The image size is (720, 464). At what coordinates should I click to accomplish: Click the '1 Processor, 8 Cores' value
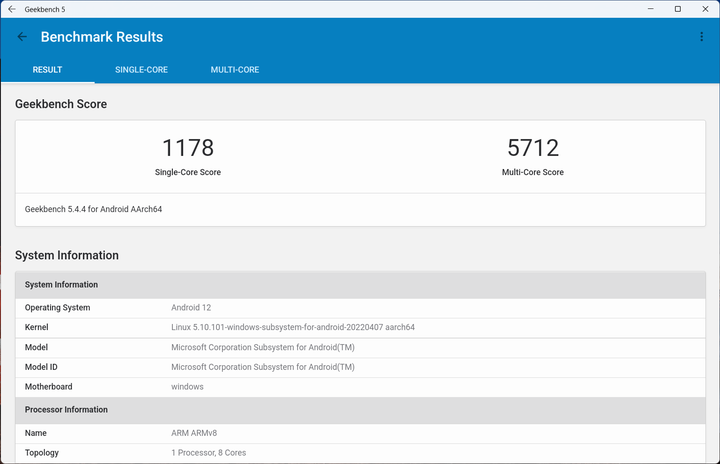209,453
